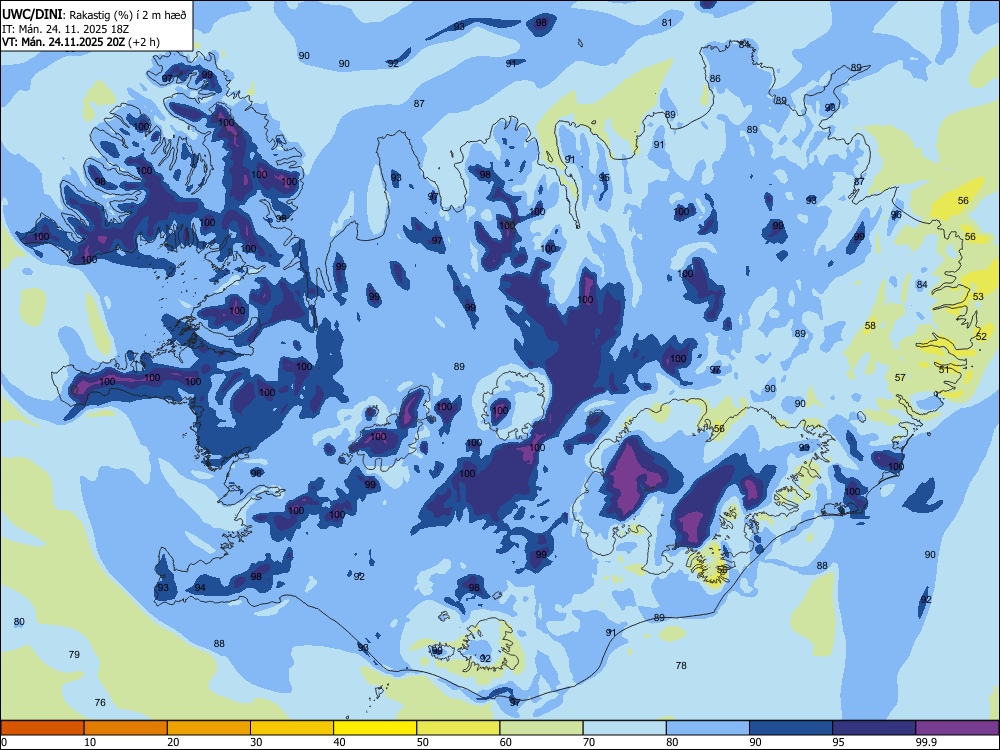Image resolution: width=1000 pixels, height=750 pixels.
Task: Click the '0' legend scale label
Action: point(4,742)
